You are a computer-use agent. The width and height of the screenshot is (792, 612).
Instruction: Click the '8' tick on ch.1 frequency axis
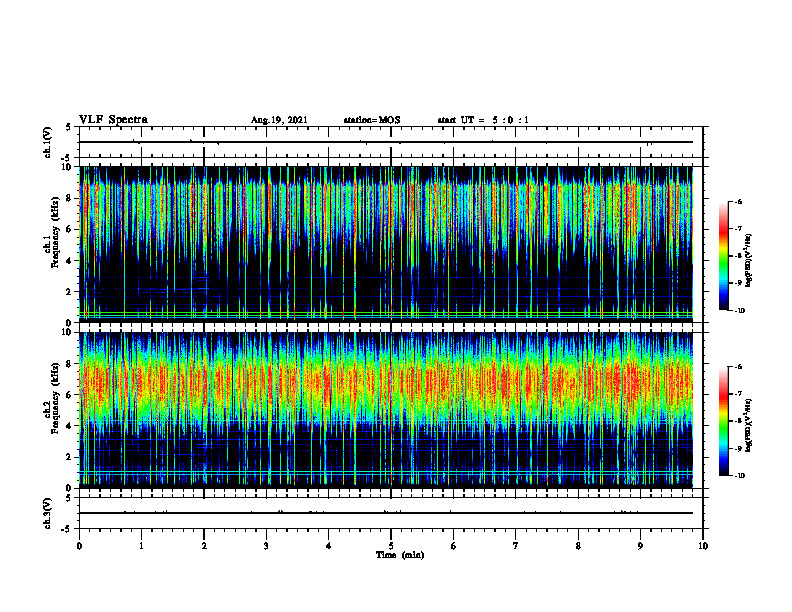pyautogui.click(x=70, y=198)
